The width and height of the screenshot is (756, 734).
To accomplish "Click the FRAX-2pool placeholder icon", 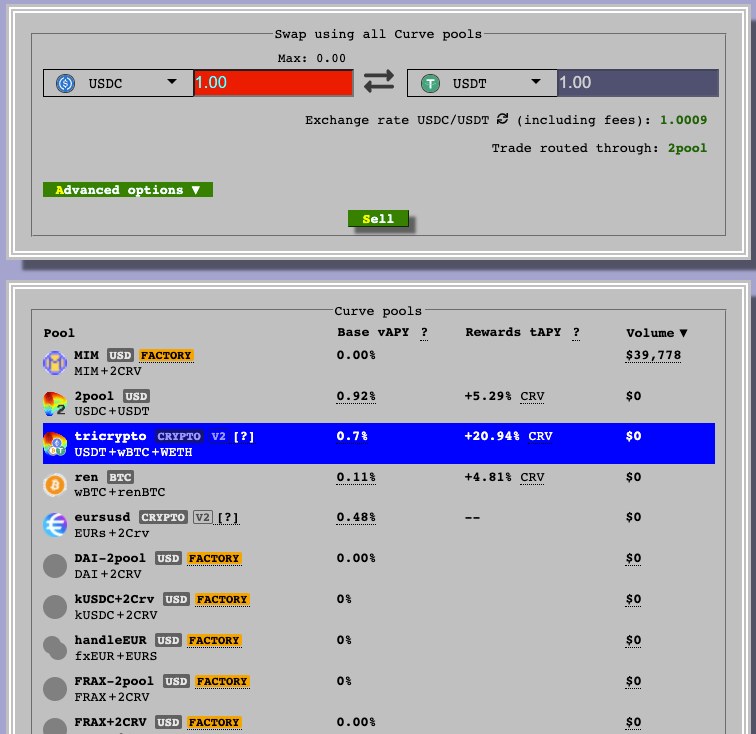I will point(55,689).
